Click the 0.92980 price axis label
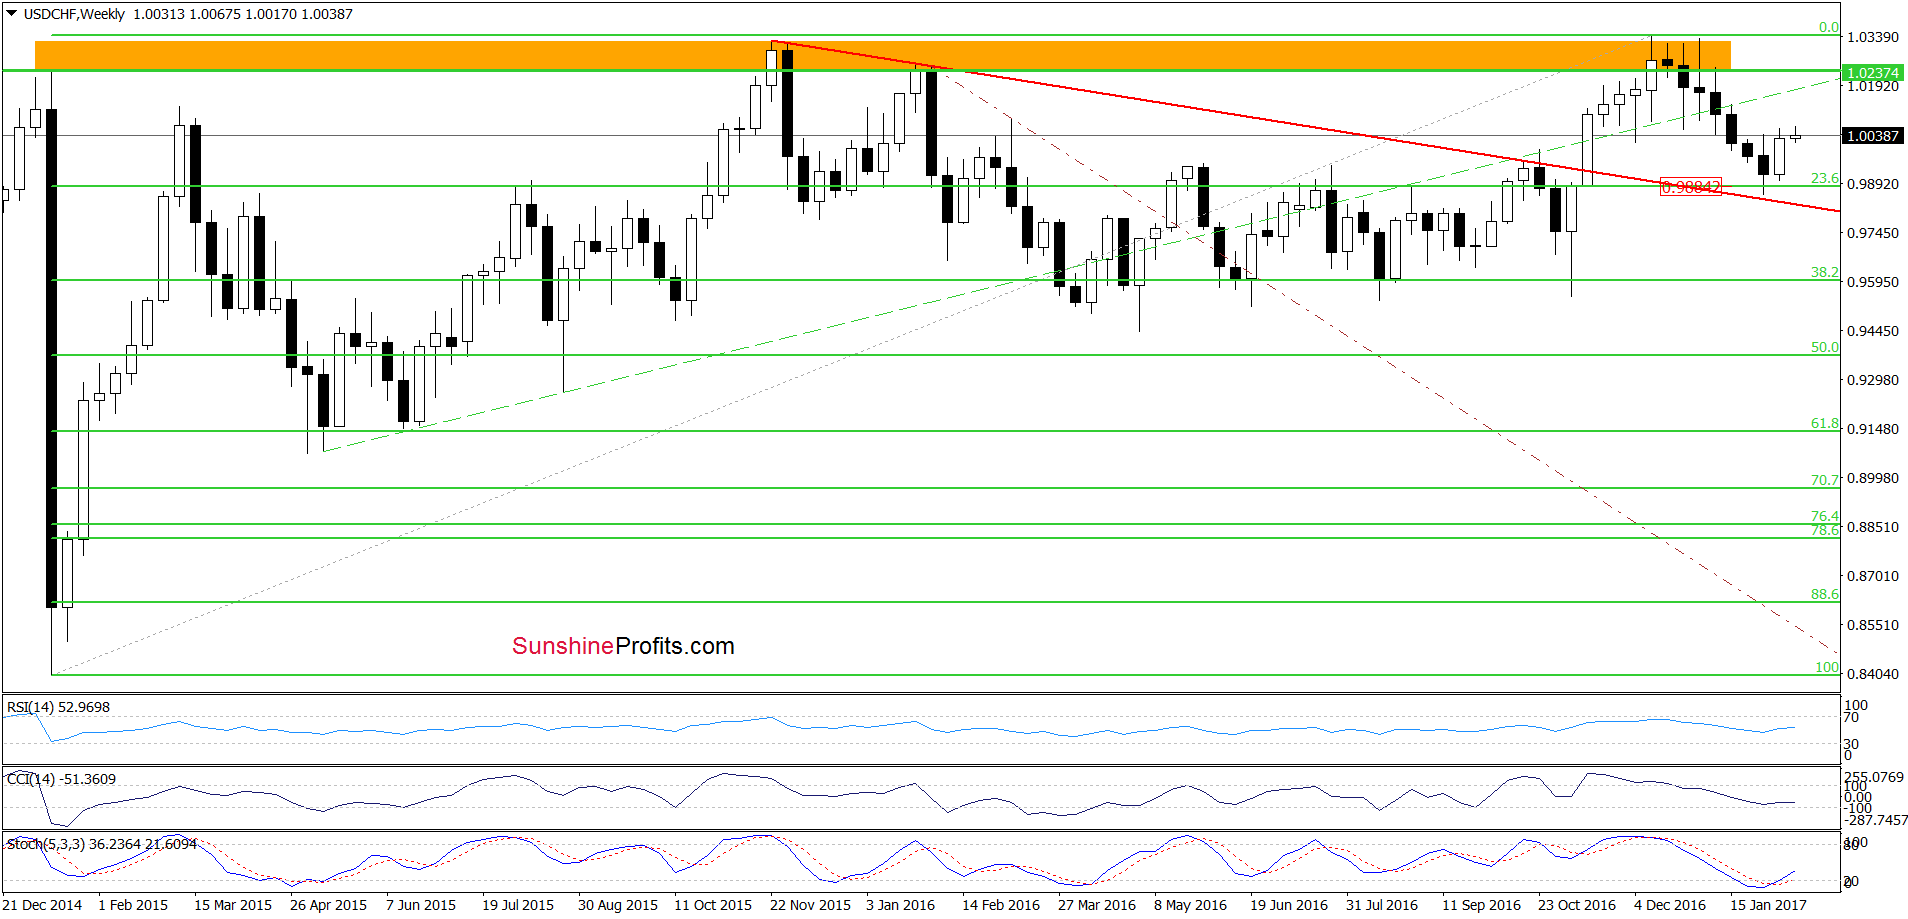This screenshot has height=919, width=1908. (x=1872, y=380)
